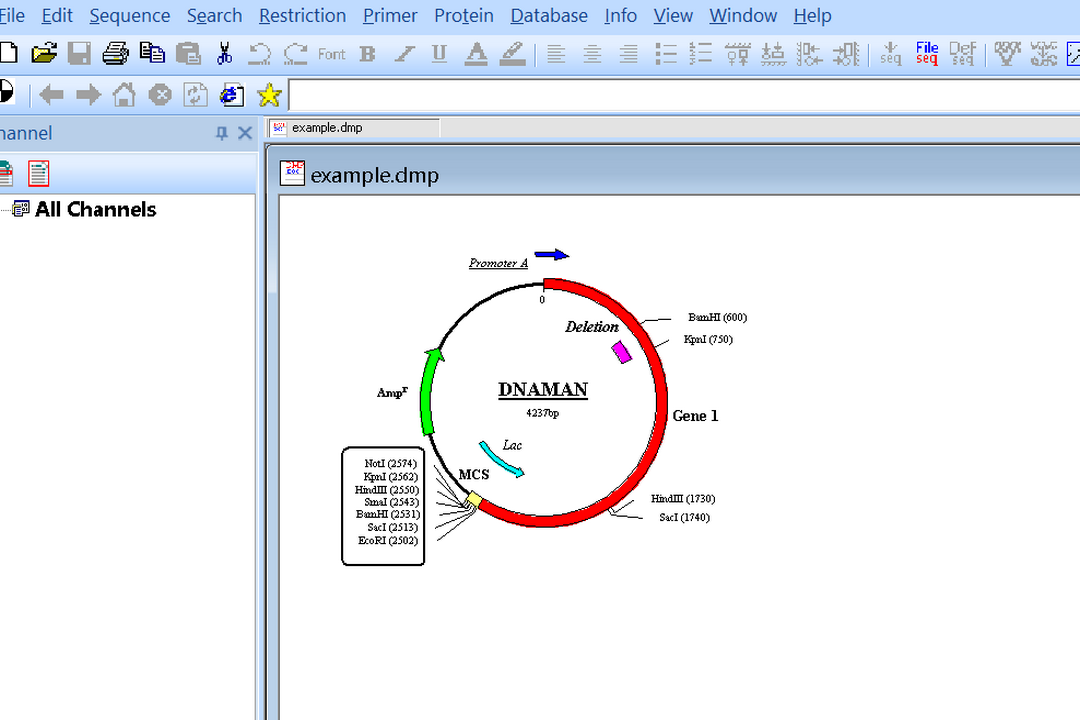Image resolution: width=1080 pixels, height=720 pixels.
Task: Click the Font button in toolbar
Action: (x=331, y=54)
